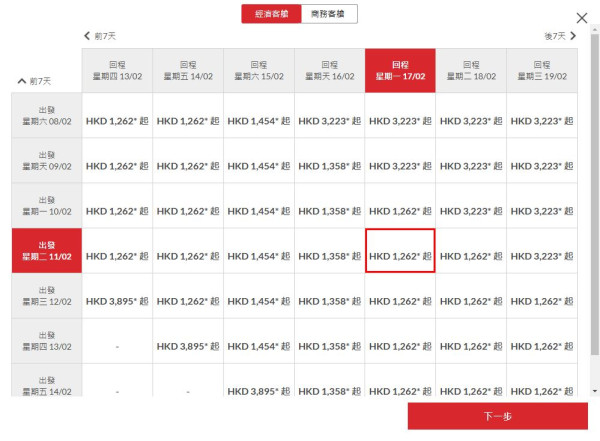Select return column 星期天 16/02

(x=330, y=71)
